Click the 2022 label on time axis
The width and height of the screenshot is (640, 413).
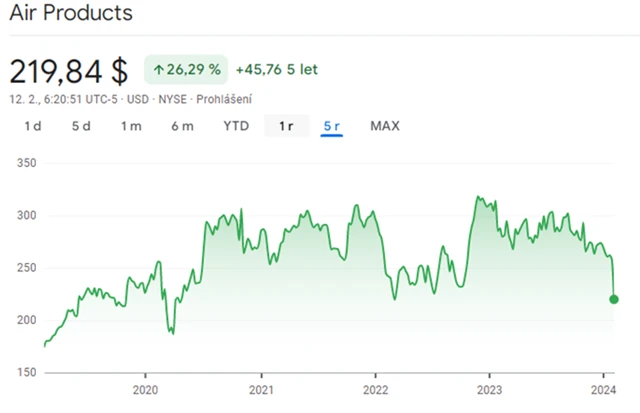[x=375, y=390]
